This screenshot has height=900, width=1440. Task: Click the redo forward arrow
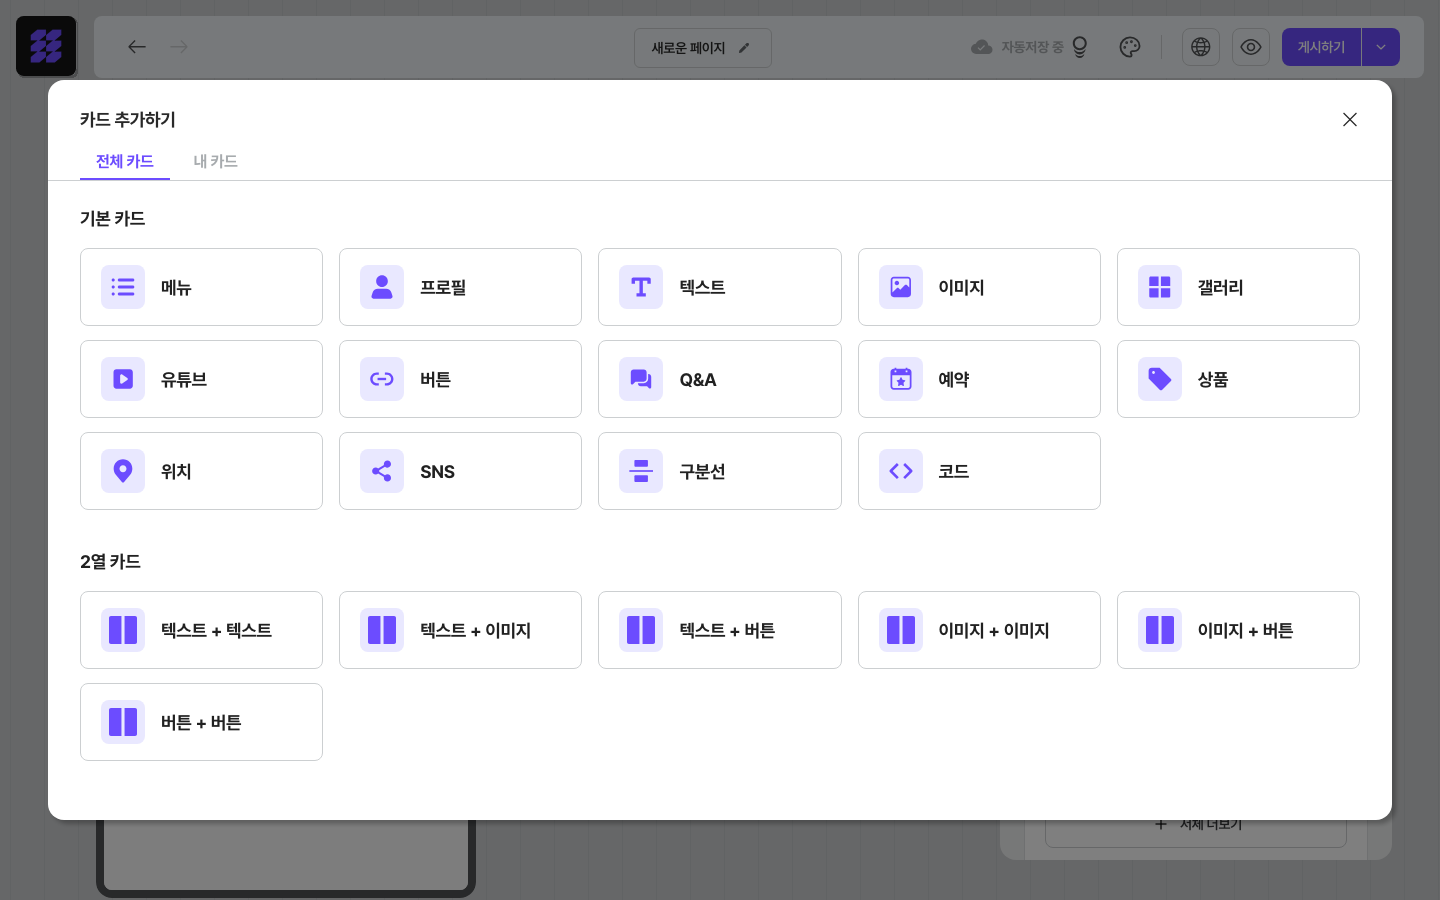pyautogui.click(x=179, y=47)
